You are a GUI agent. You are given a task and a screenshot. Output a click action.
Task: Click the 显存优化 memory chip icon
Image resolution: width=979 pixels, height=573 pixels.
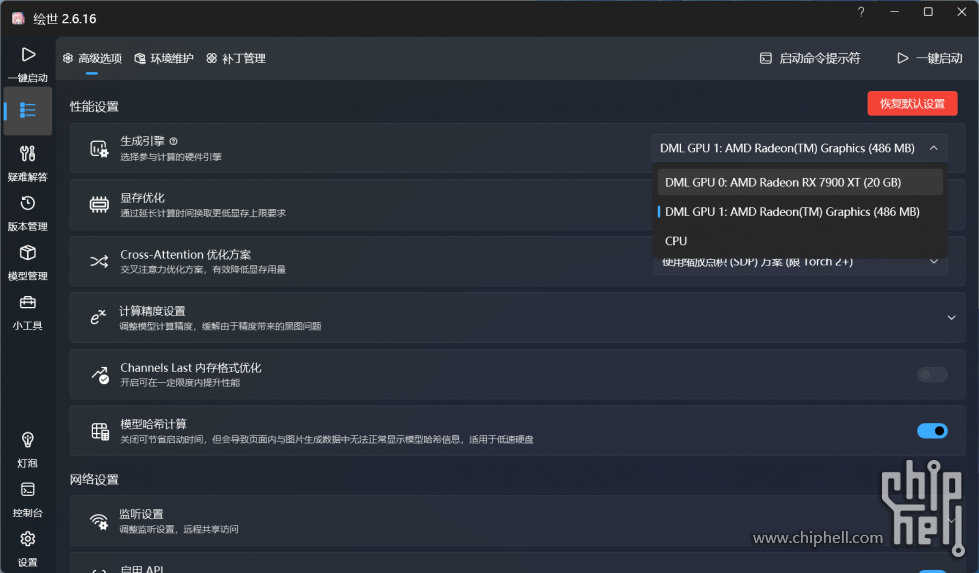coord(99,205)
